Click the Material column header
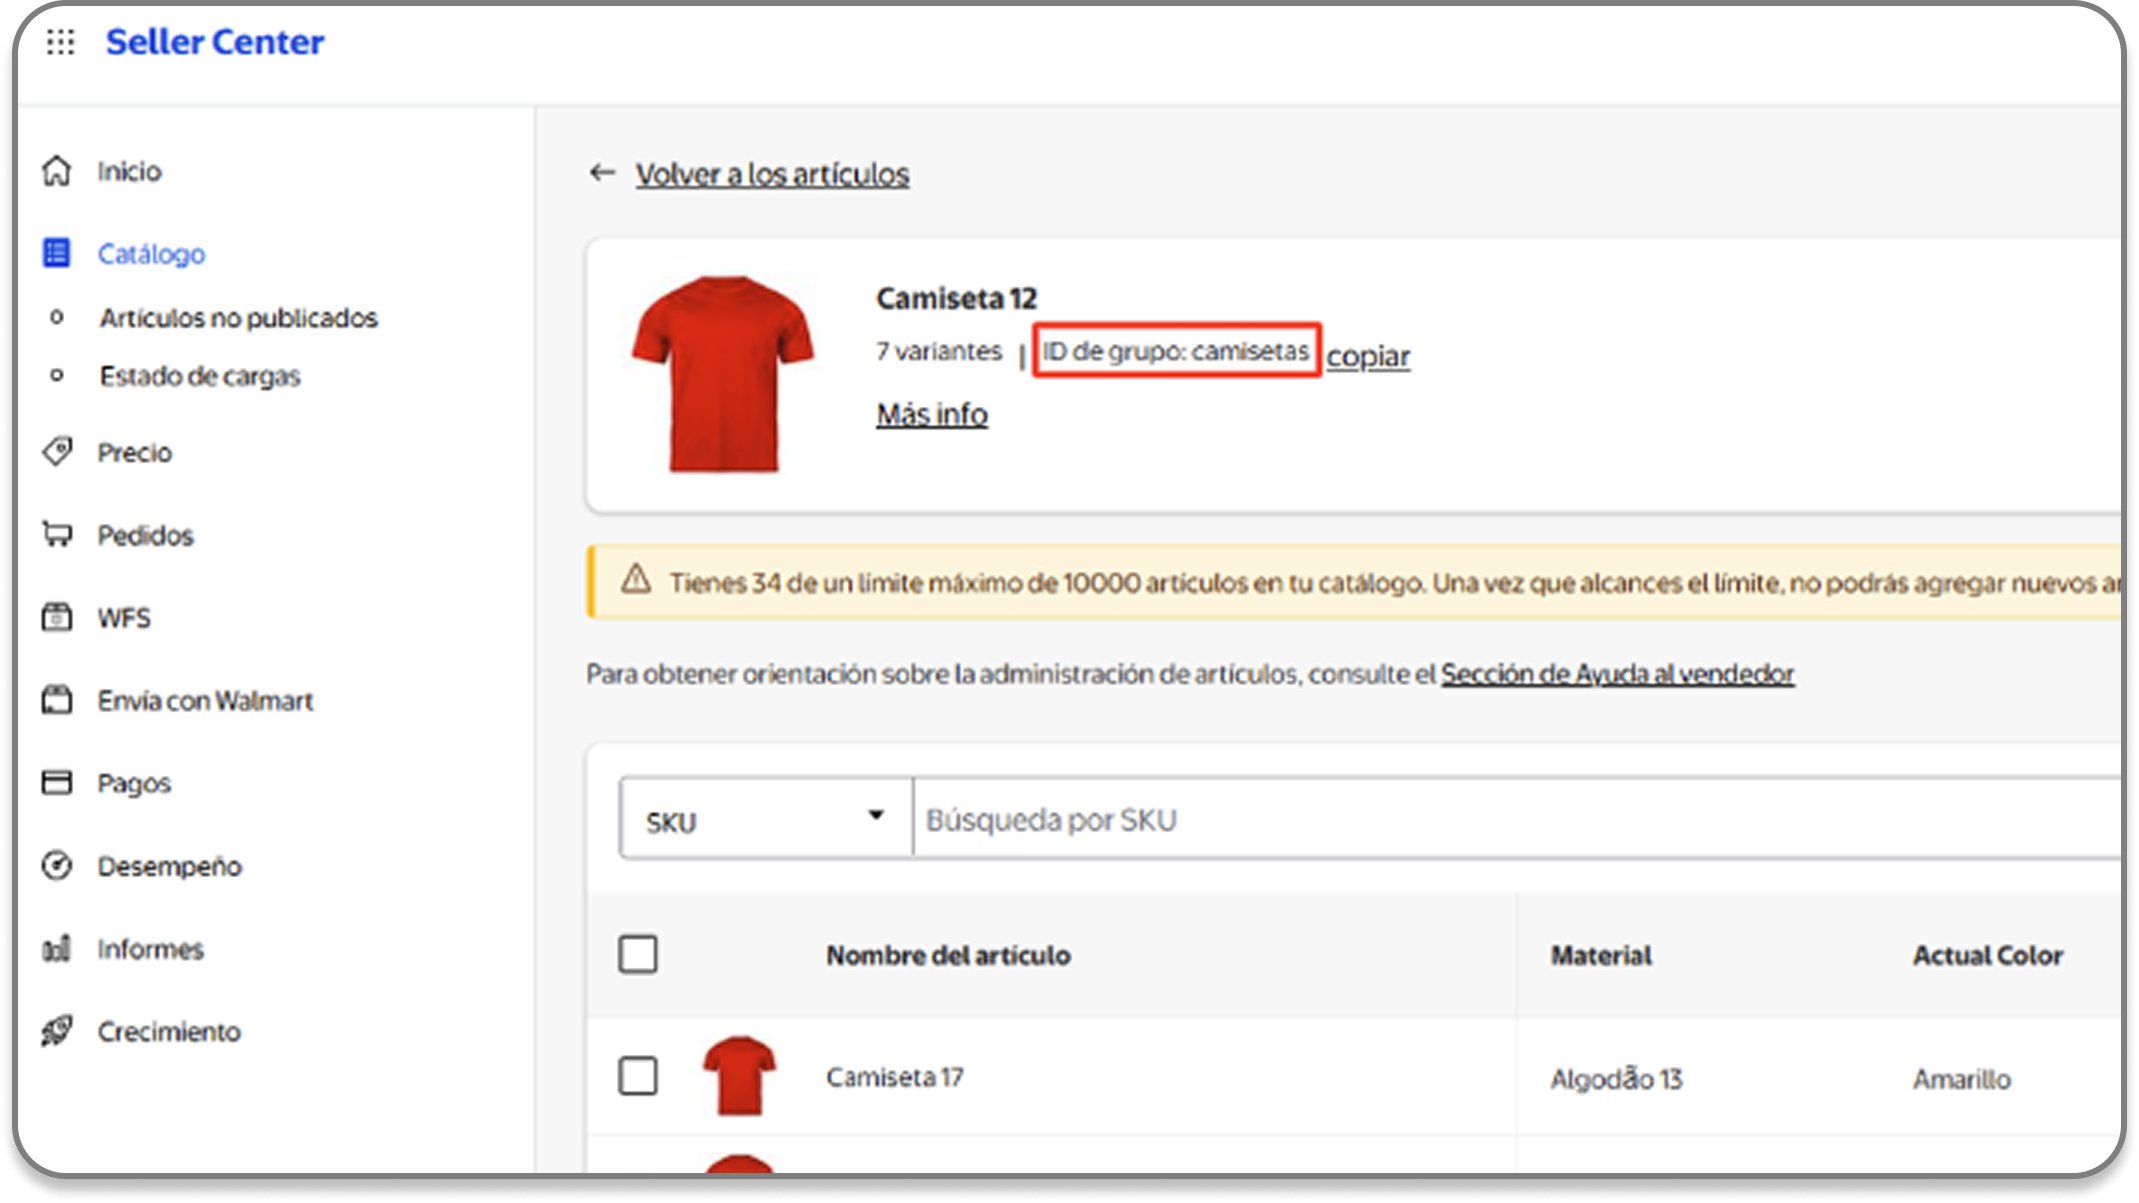 (x=1601, y=956)
